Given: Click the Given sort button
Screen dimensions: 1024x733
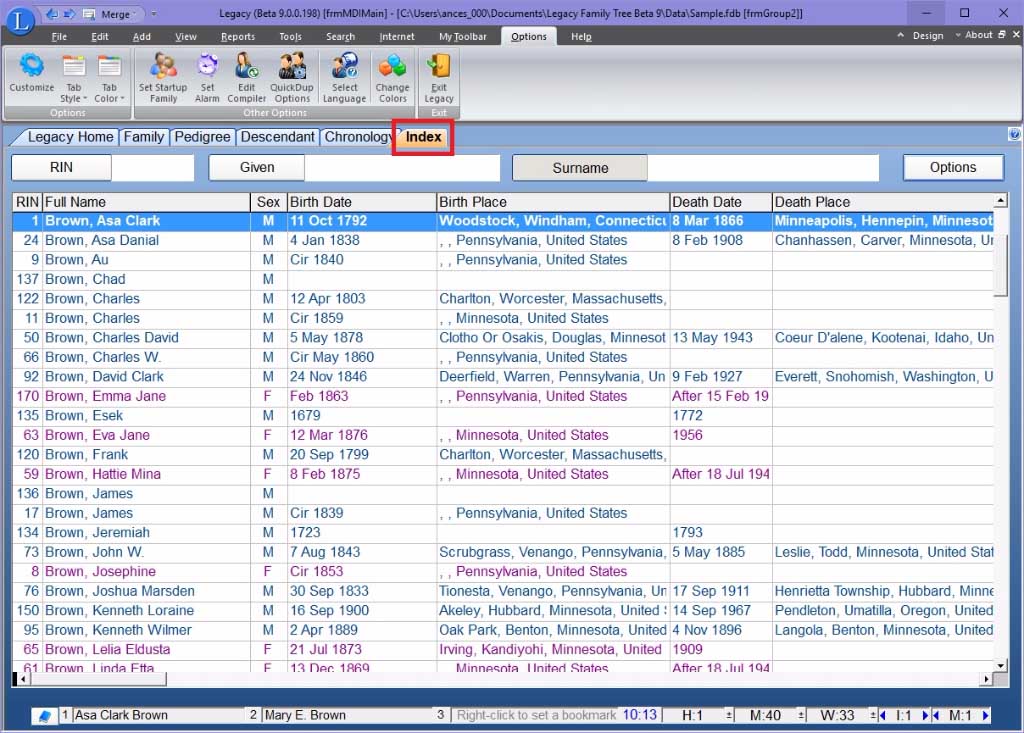Looking at the screenshot, I should point(257,167).
